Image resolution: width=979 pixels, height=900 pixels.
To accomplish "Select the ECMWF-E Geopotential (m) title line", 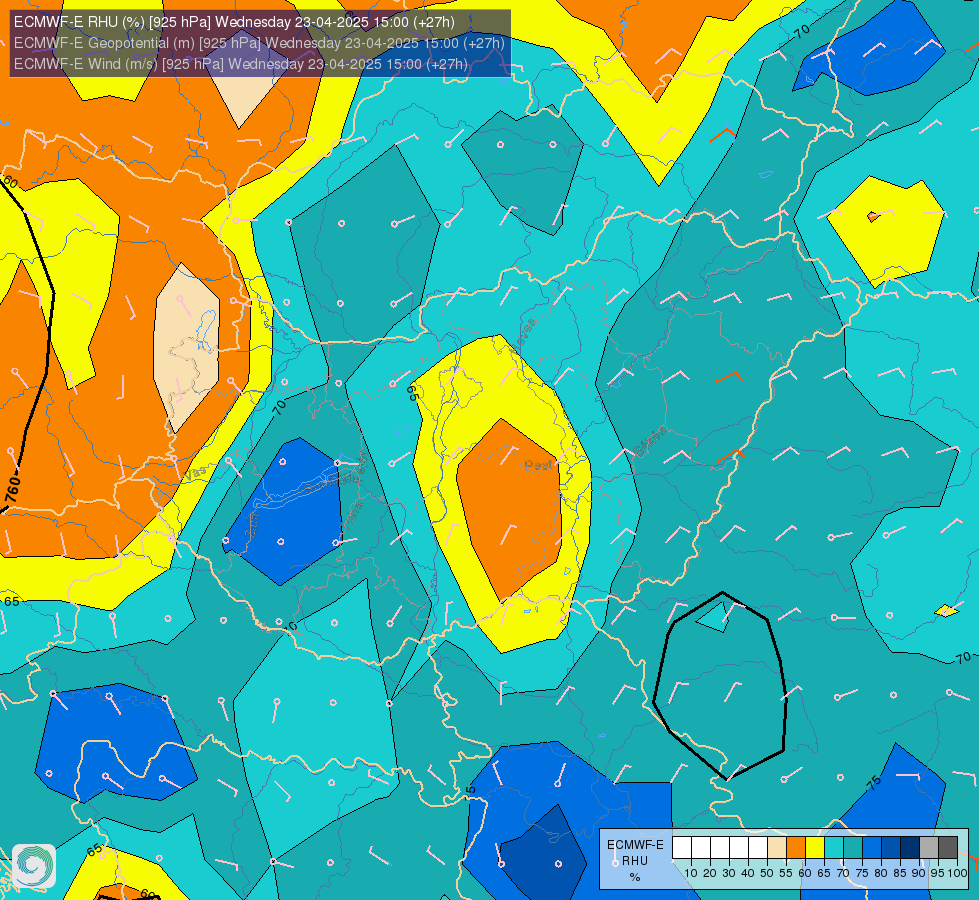I will pyautogui.click(x=259, y=43).
